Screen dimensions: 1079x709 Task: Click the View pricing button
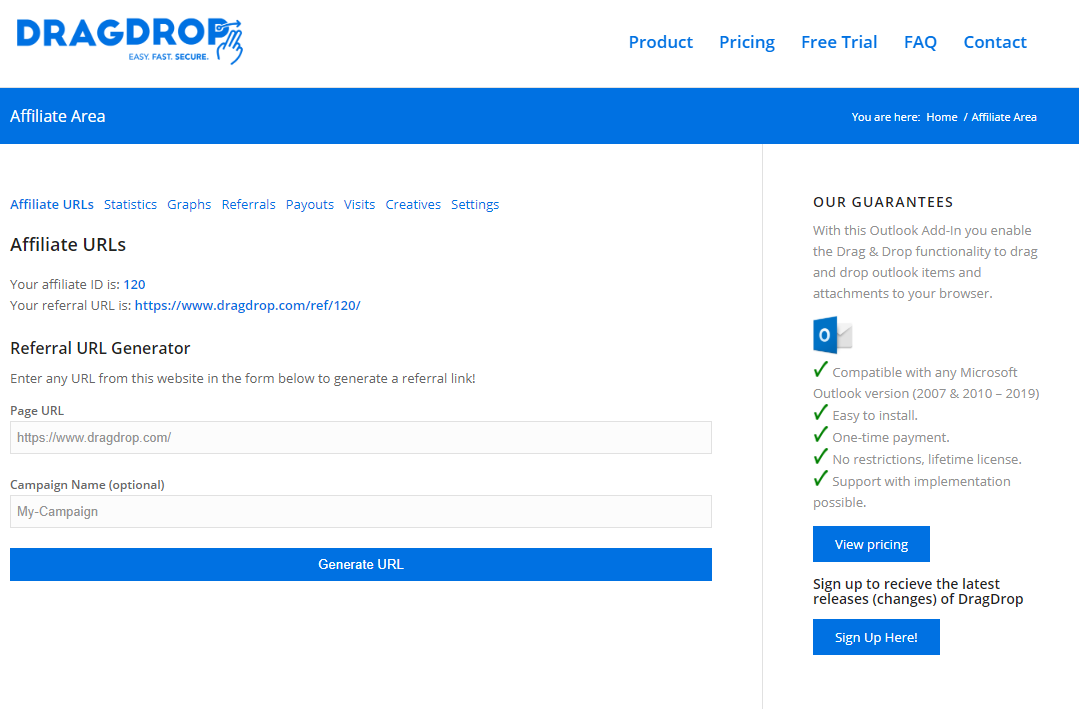click(871, 544)
